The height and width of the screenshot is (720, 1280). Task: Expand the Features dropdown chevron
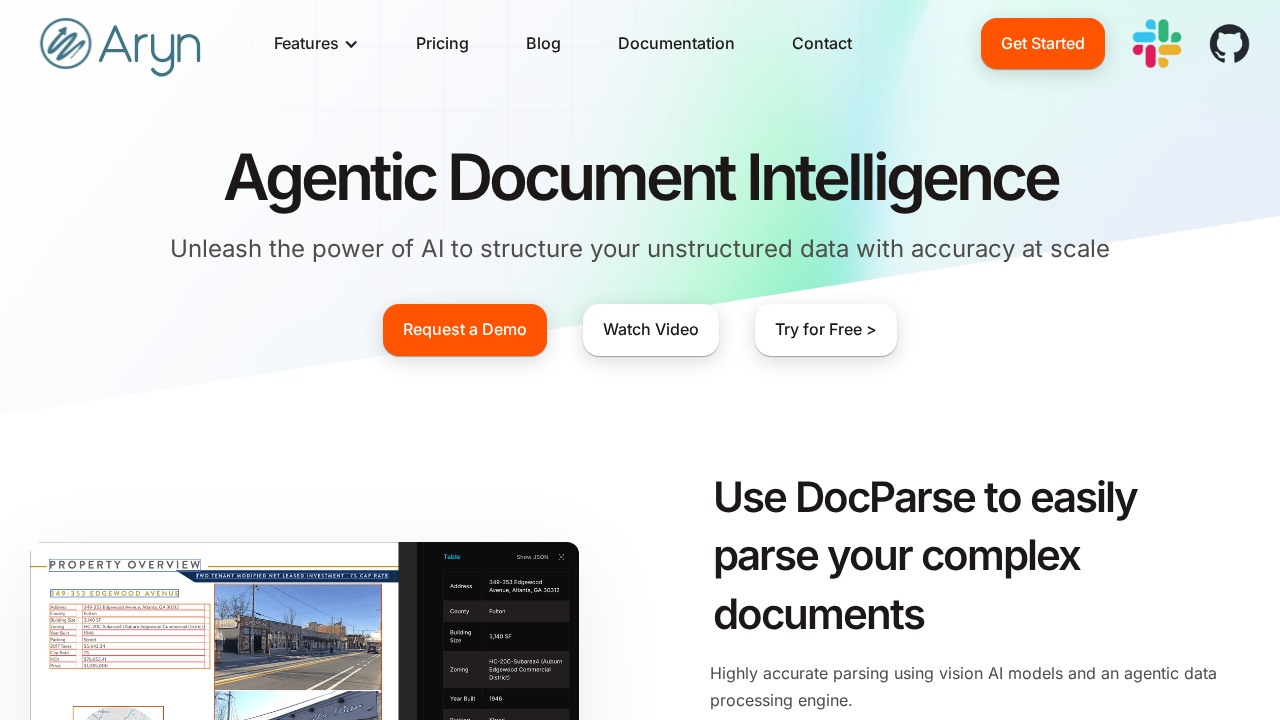point(351,44)
